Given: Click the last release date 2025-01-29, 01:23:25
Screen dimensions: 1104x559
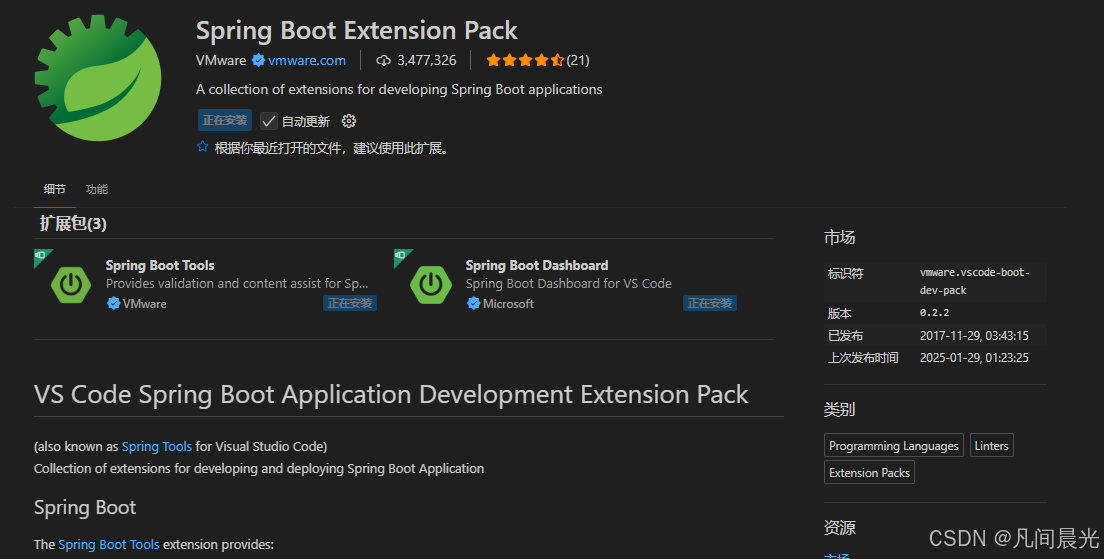Looking at the screenshot, I should point(974,358).
